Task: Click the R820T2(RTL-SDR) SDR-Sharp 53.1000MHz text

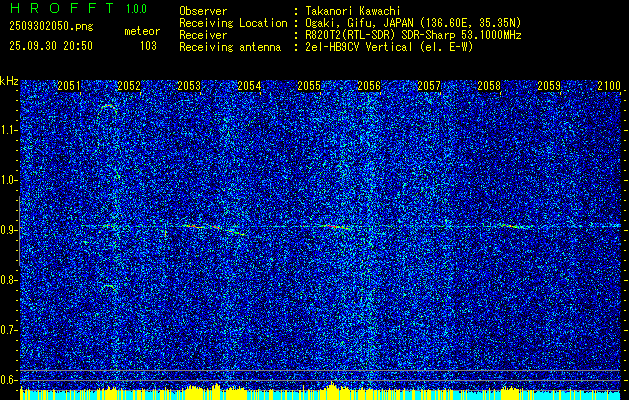Action: (x=413, y=35)
